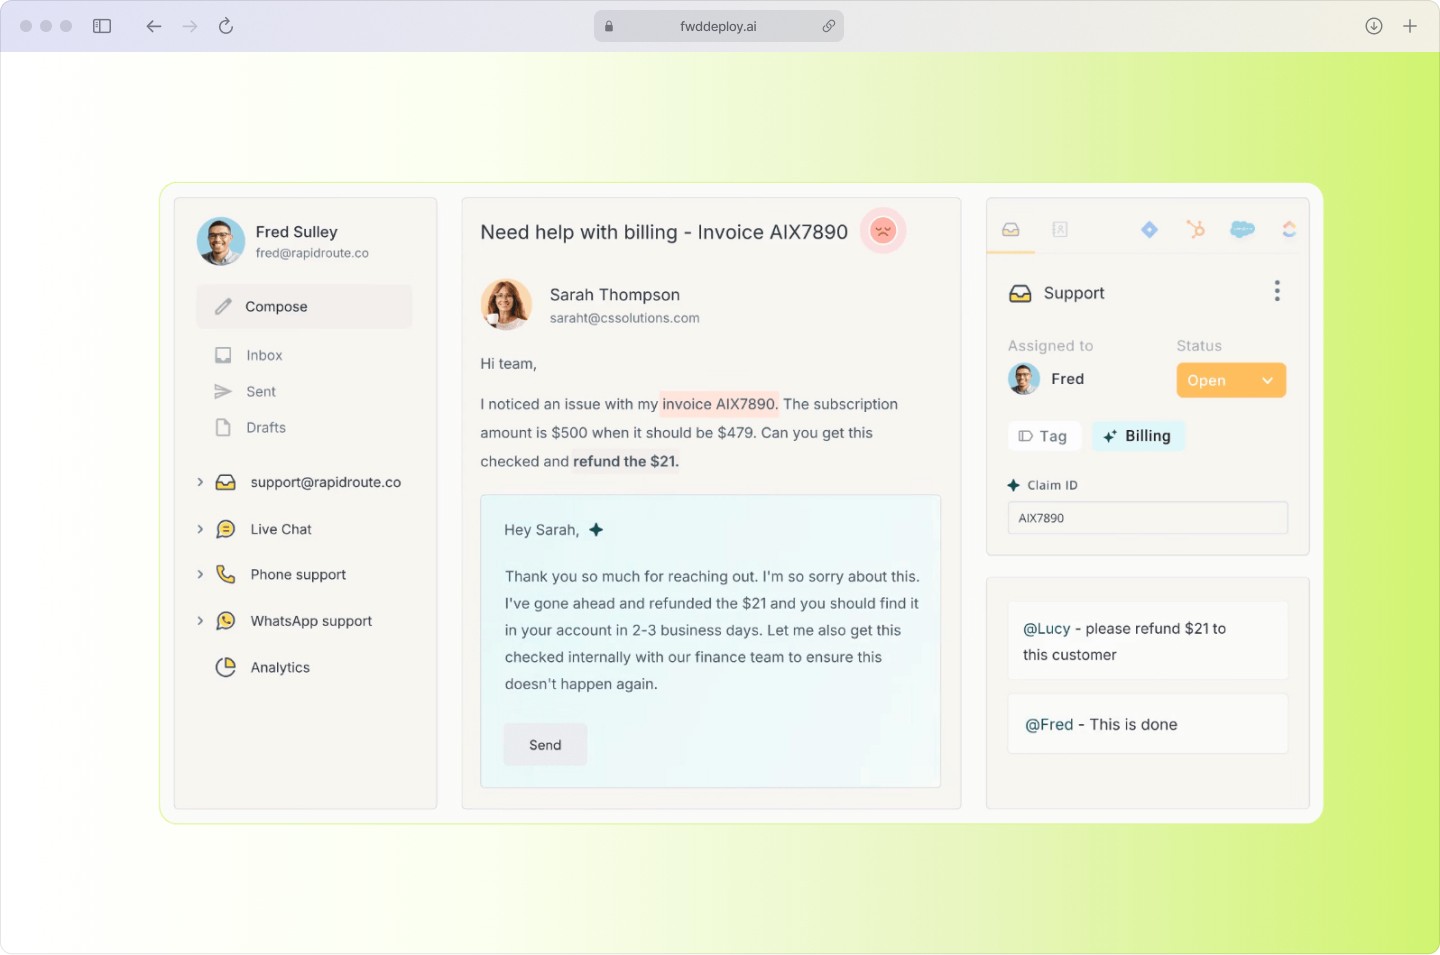Click saraht@cssolutions.com email address
Screen dimensions: 1440x955
[x=624, y=318]
